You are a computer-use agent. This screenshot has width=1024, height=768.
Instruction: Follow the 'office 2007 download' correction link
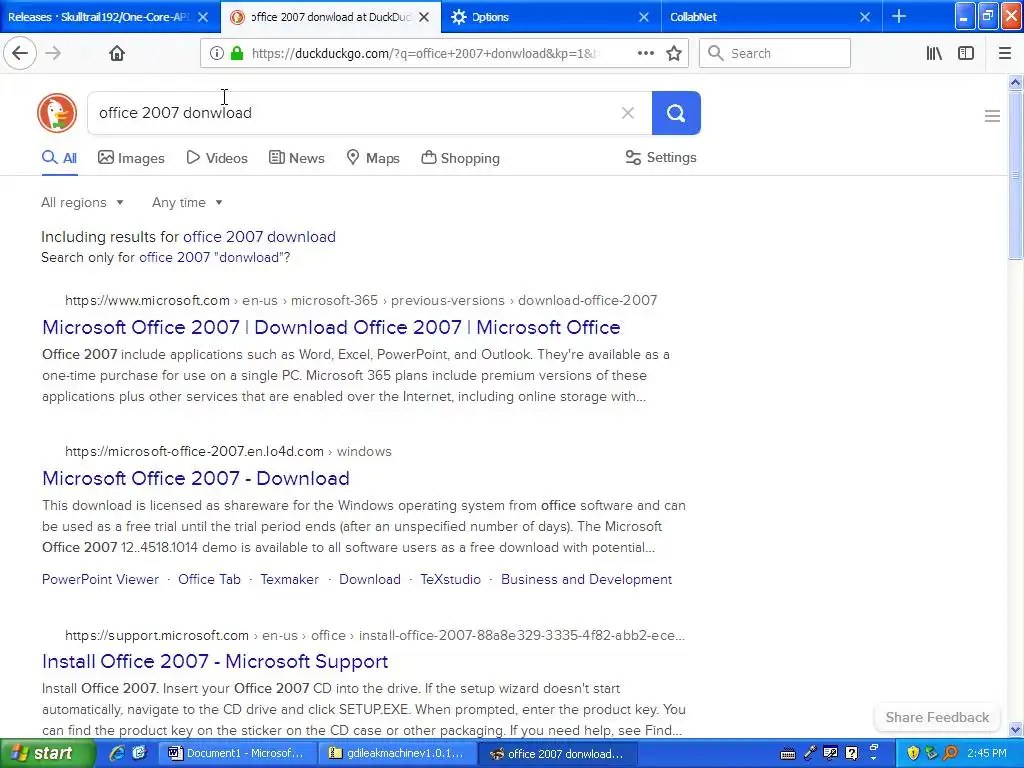click(259, 236)
